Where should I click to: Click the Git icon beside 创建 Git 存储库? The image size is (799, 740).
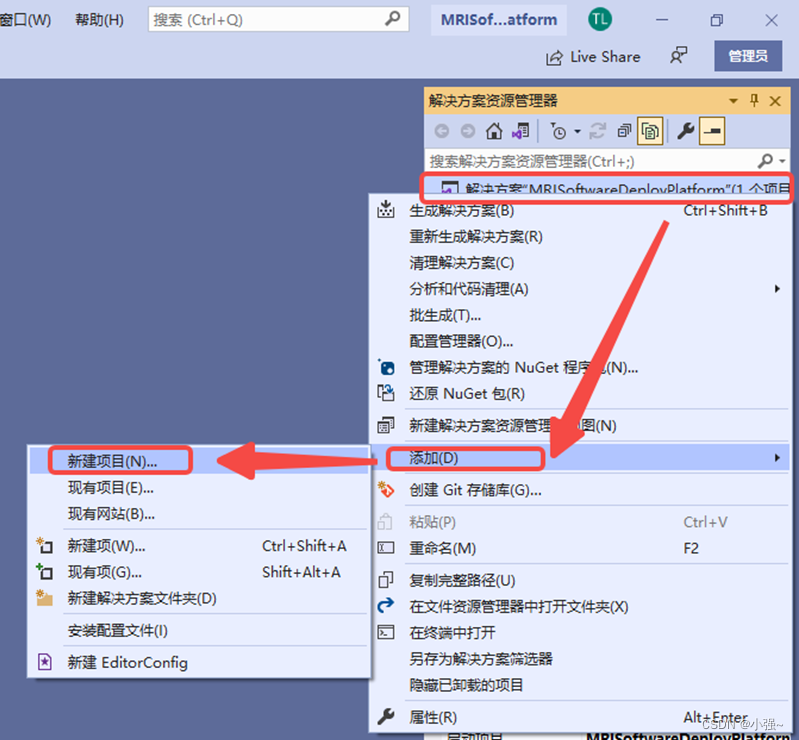tap(386, 489)
